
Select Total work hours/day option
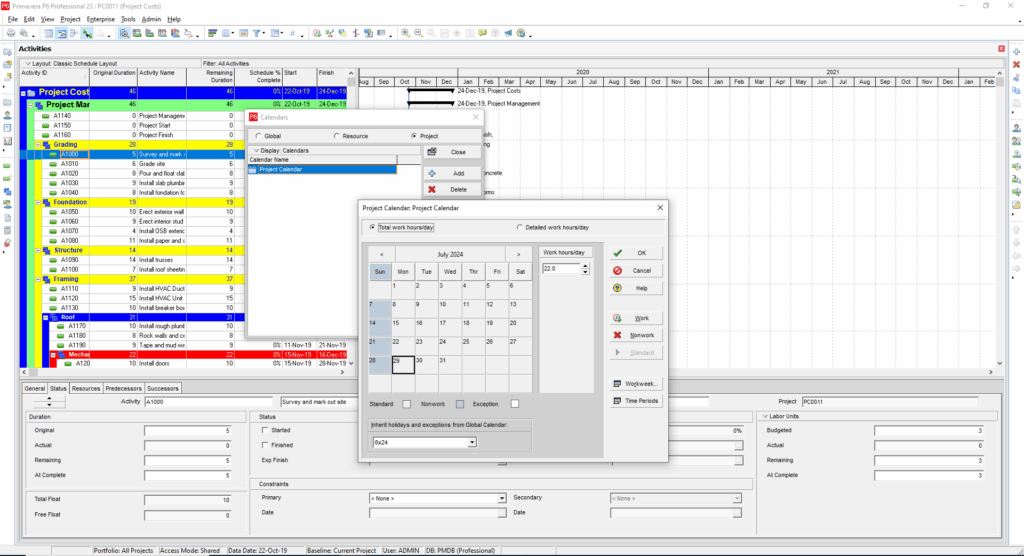(x=373, y=227)
